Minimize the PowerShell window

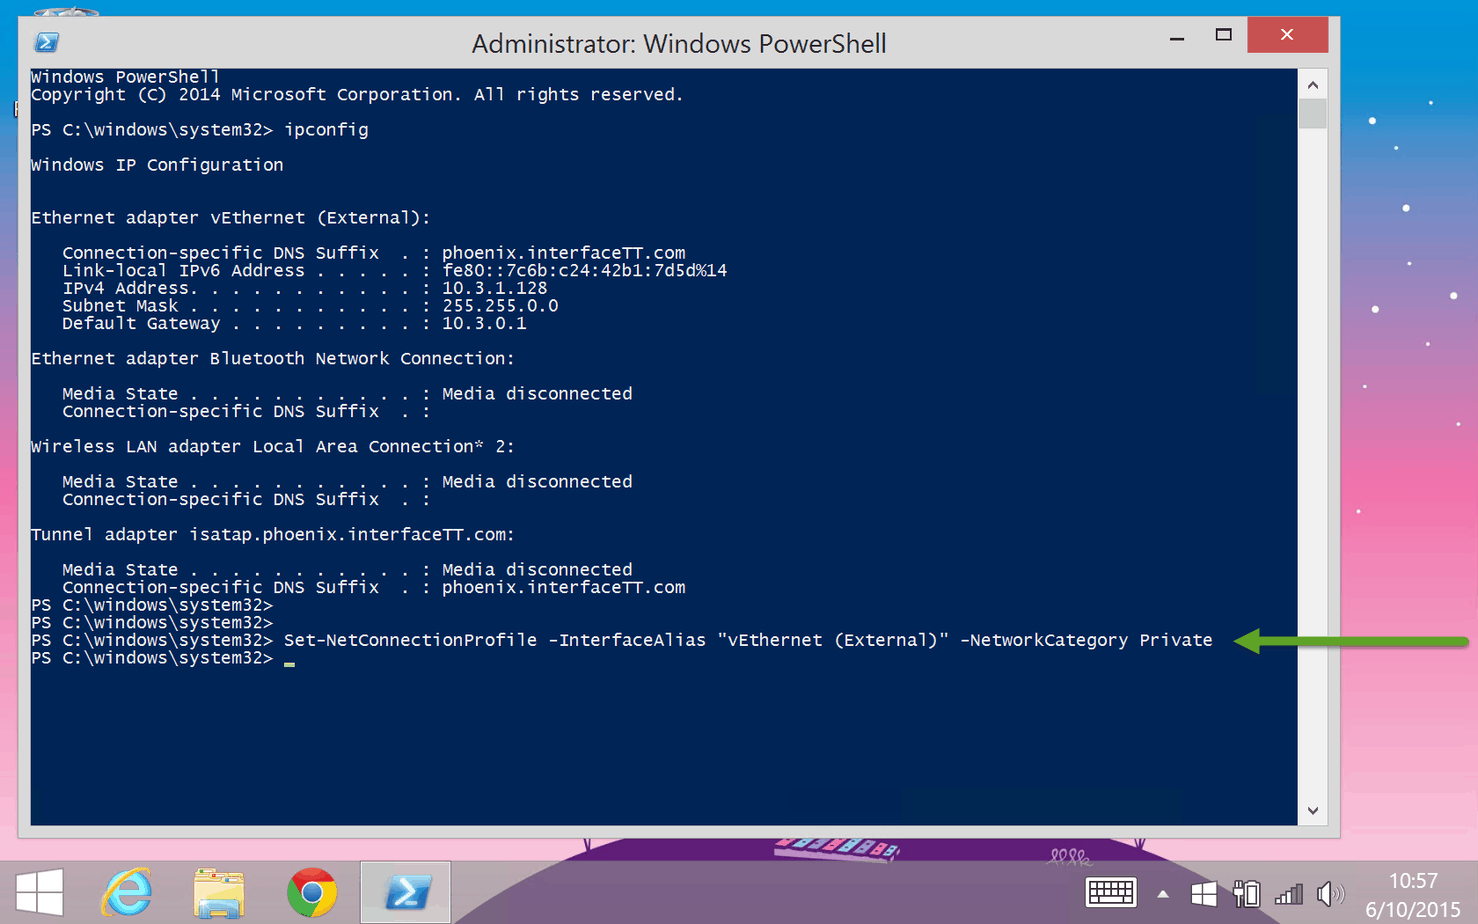click(x=1177, y=36)
